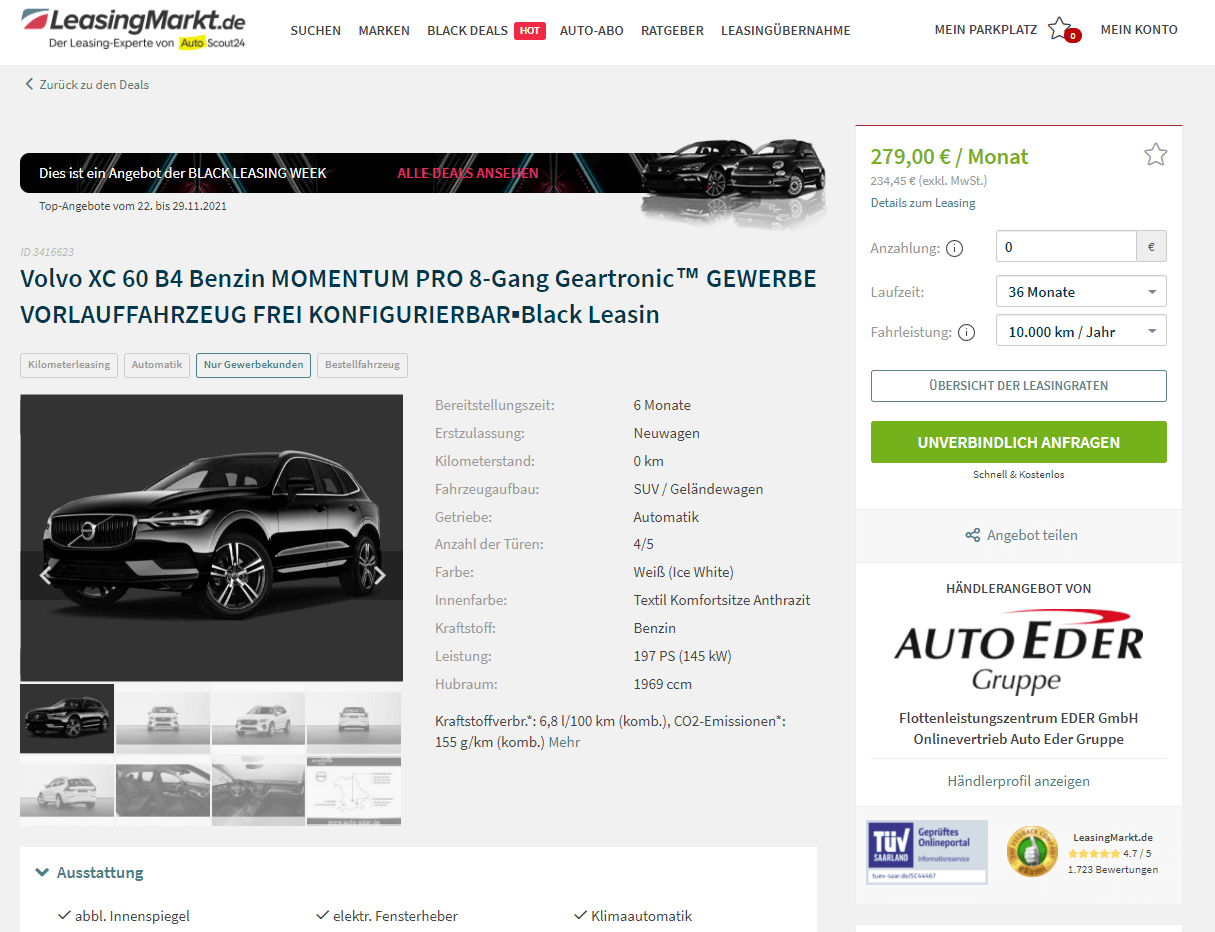Viewport: 1215px width, 932px height.
Task: Click the Auto Eder Gruppe logo
Action: (x=1018, y=651)
